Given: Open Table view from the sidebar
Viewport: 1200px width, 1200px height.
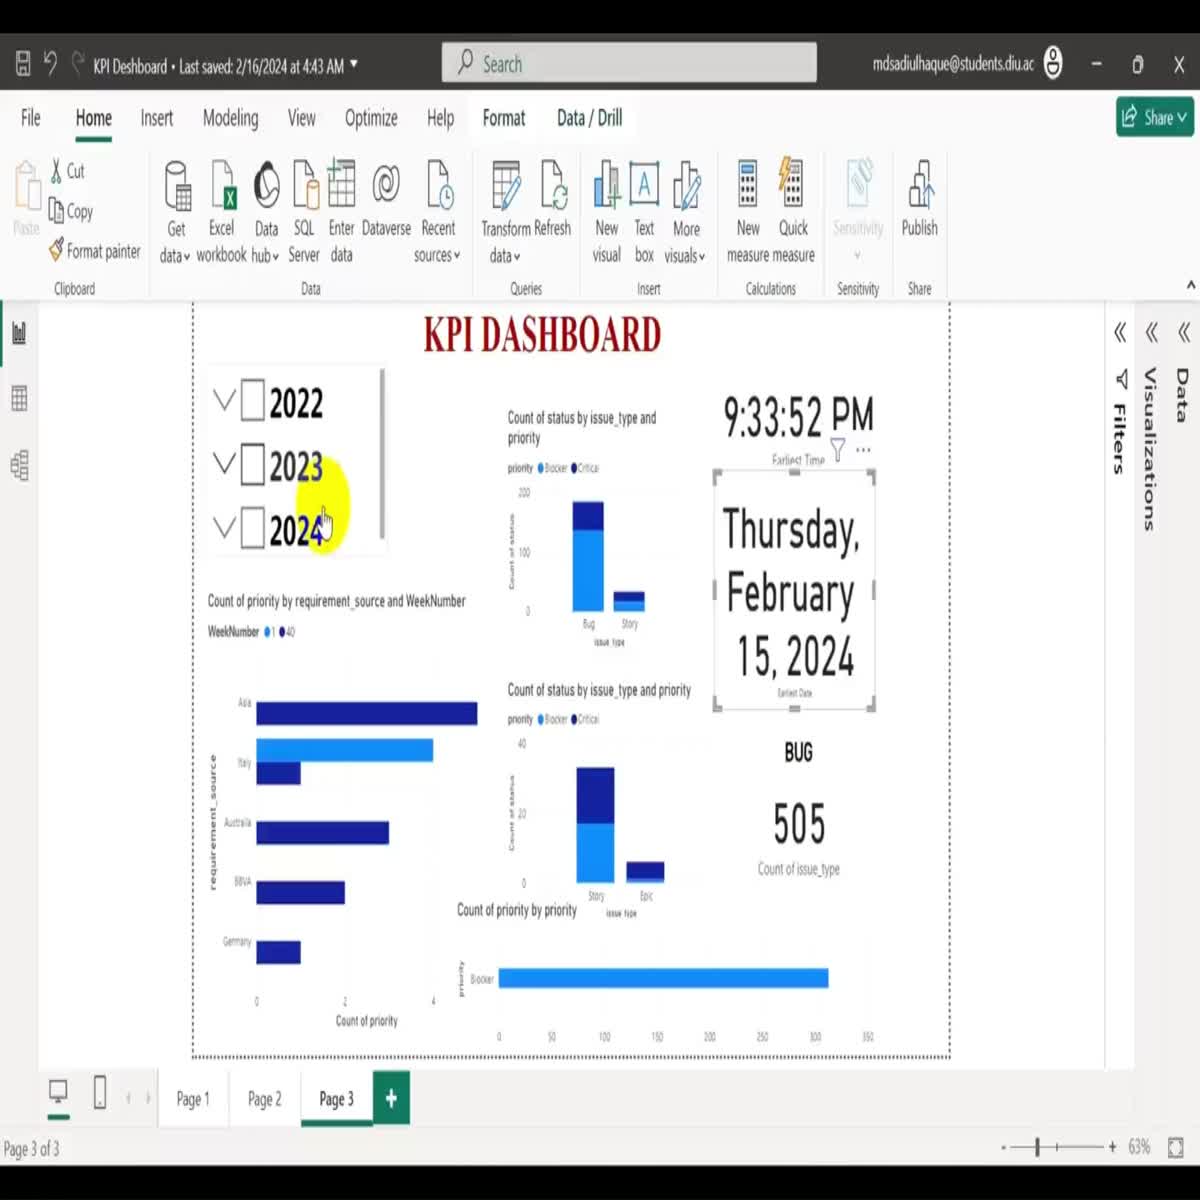Looking at the screenshot, I should (x=18, y=399).
